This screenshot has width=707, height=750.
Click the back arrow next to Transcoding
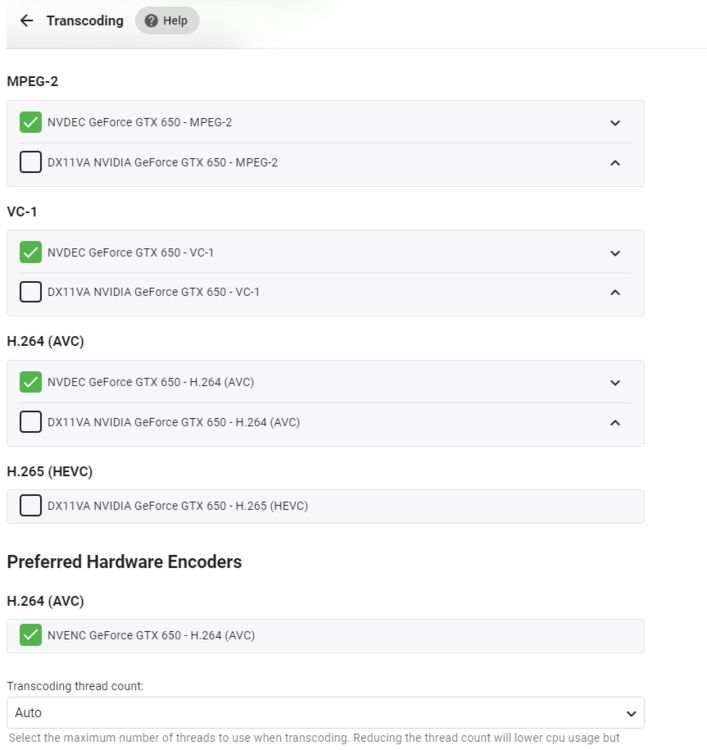pos(27,21)
